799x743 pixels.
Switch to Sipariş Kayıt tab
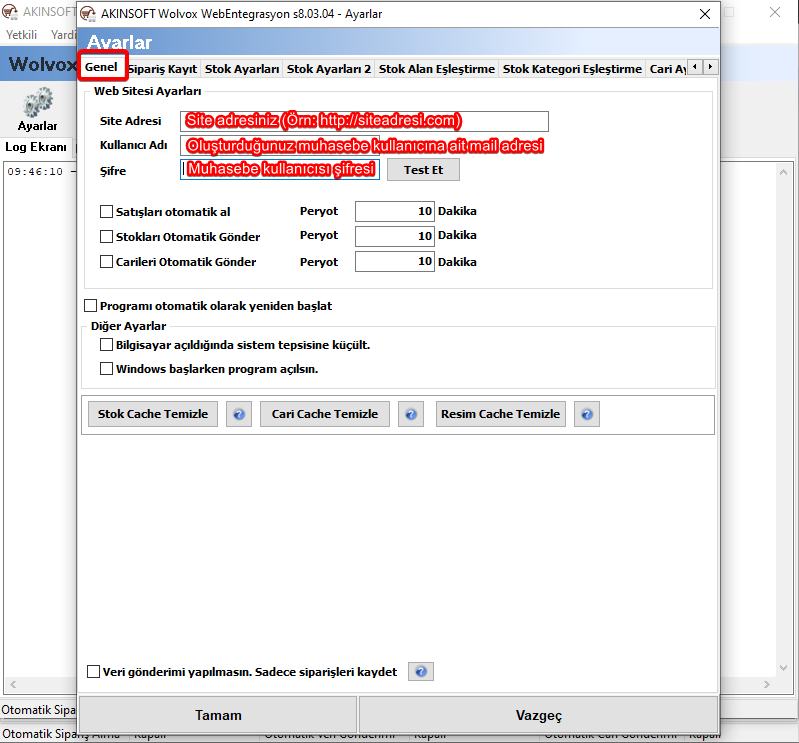tap(163, 69)
